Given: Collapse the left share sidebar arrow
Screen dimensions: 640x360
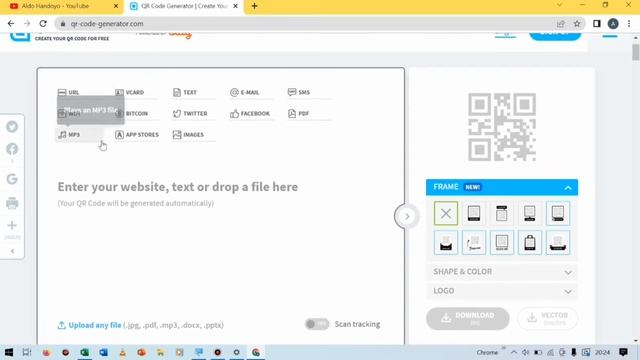Looking at the screenshot, I should tap(12, 251).
